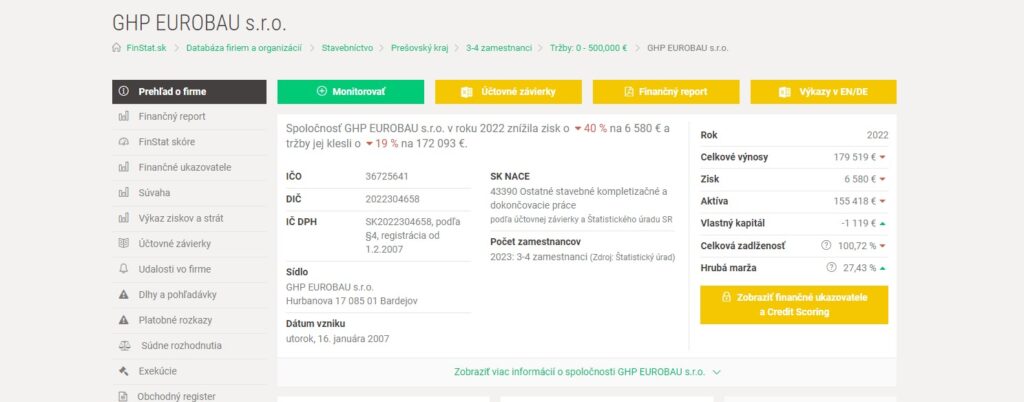The height and width of the screenshot is (402, 1024).
Task: Click the chart icon beside Finančné ukazovatele
Action: point(123,168)
